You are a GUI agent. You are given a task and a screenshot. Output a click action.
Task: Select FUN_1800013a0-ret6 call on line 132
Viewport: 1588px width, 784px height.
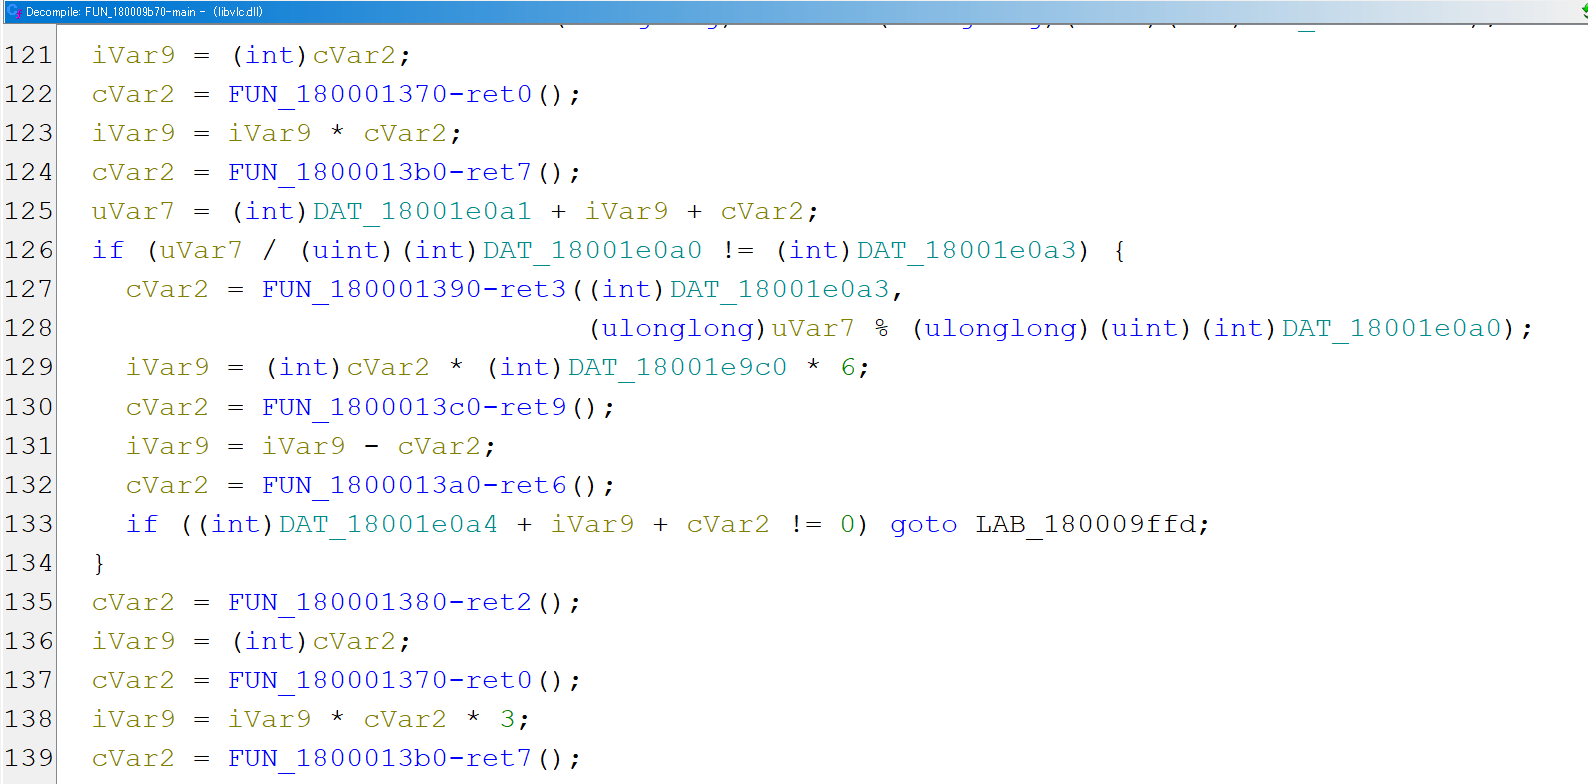coord(414,485)
